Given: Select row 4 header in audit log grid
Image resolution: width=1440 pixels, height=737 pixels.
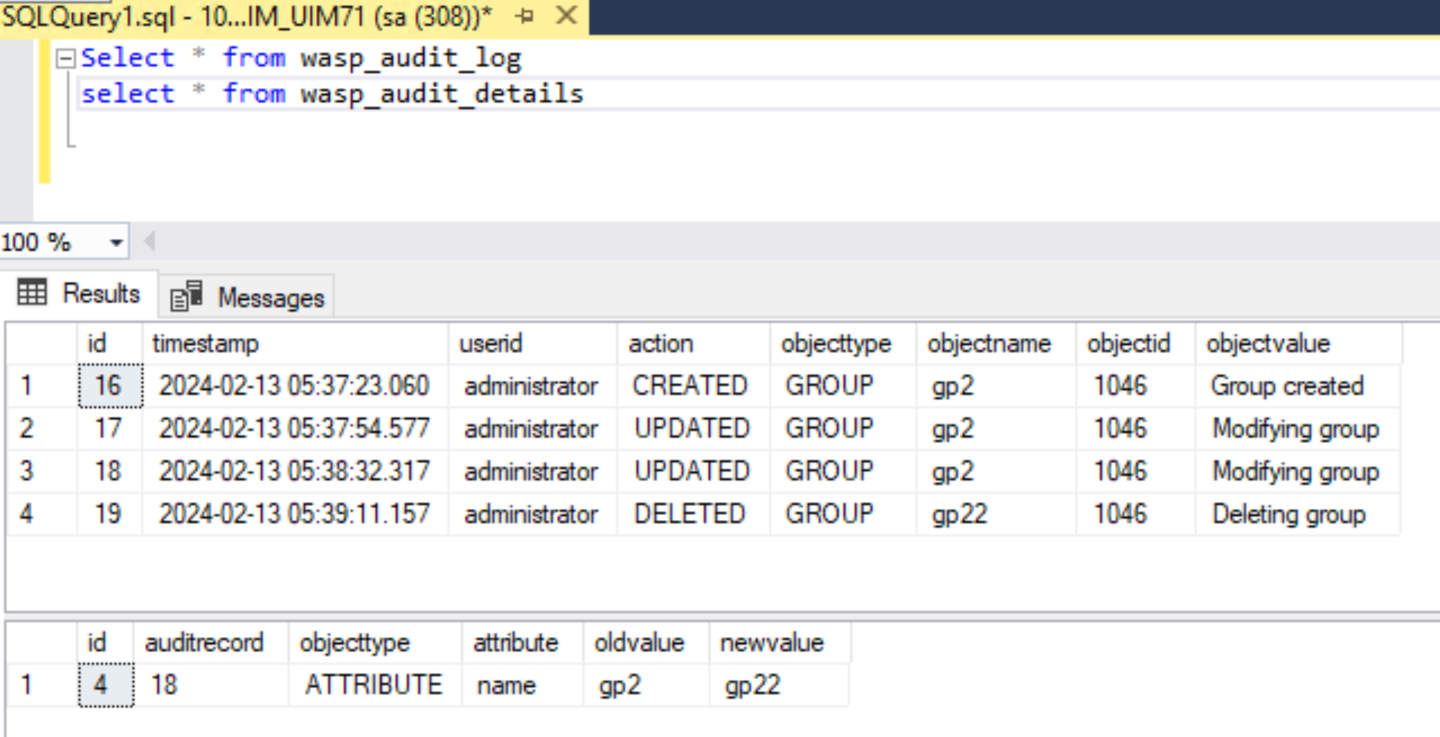Looking at the screenshot, I should (x=26, y=514).
